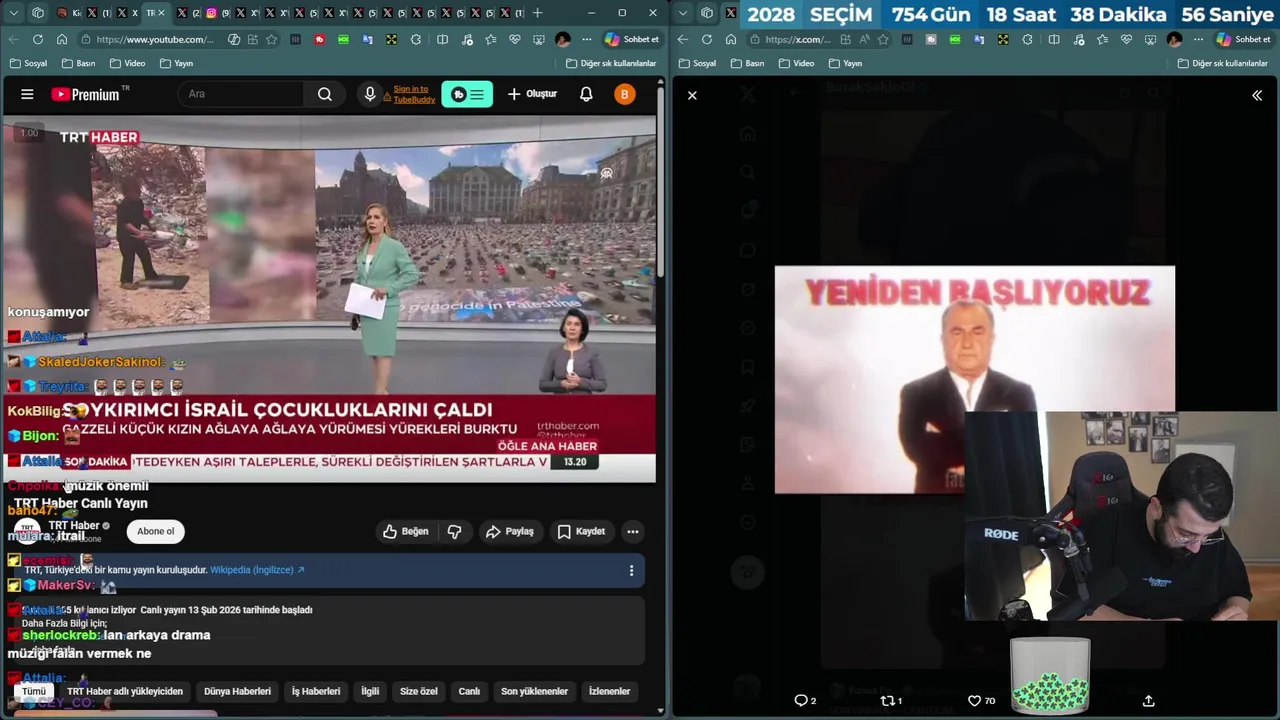
Task: Open the Oluştur create menu
Action: [x=532, y=94]
